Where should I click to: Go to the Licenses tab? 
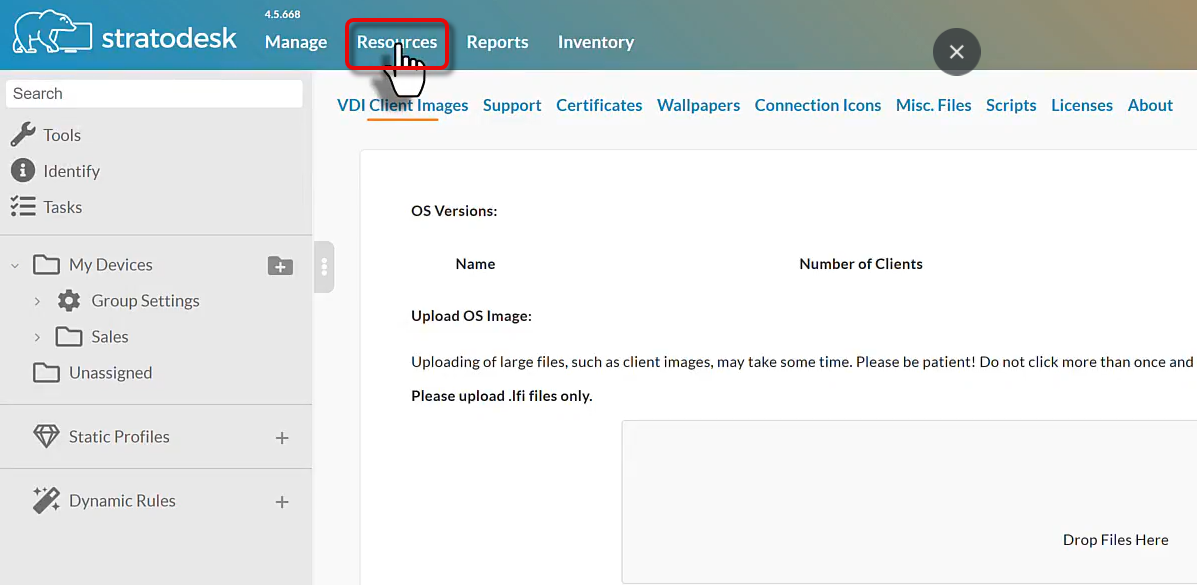1081,105
